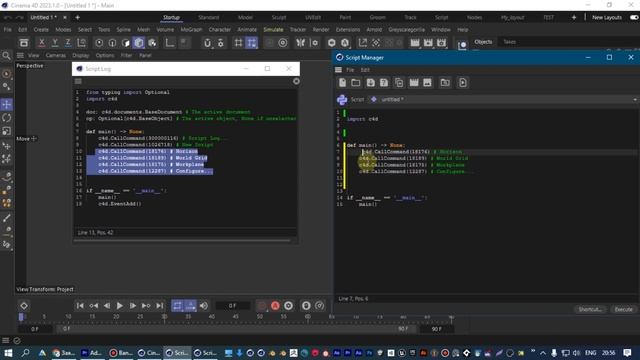
Task: Click the highlighted workplane grid icon
Action: pyautogui.click(x=252, y=42)
